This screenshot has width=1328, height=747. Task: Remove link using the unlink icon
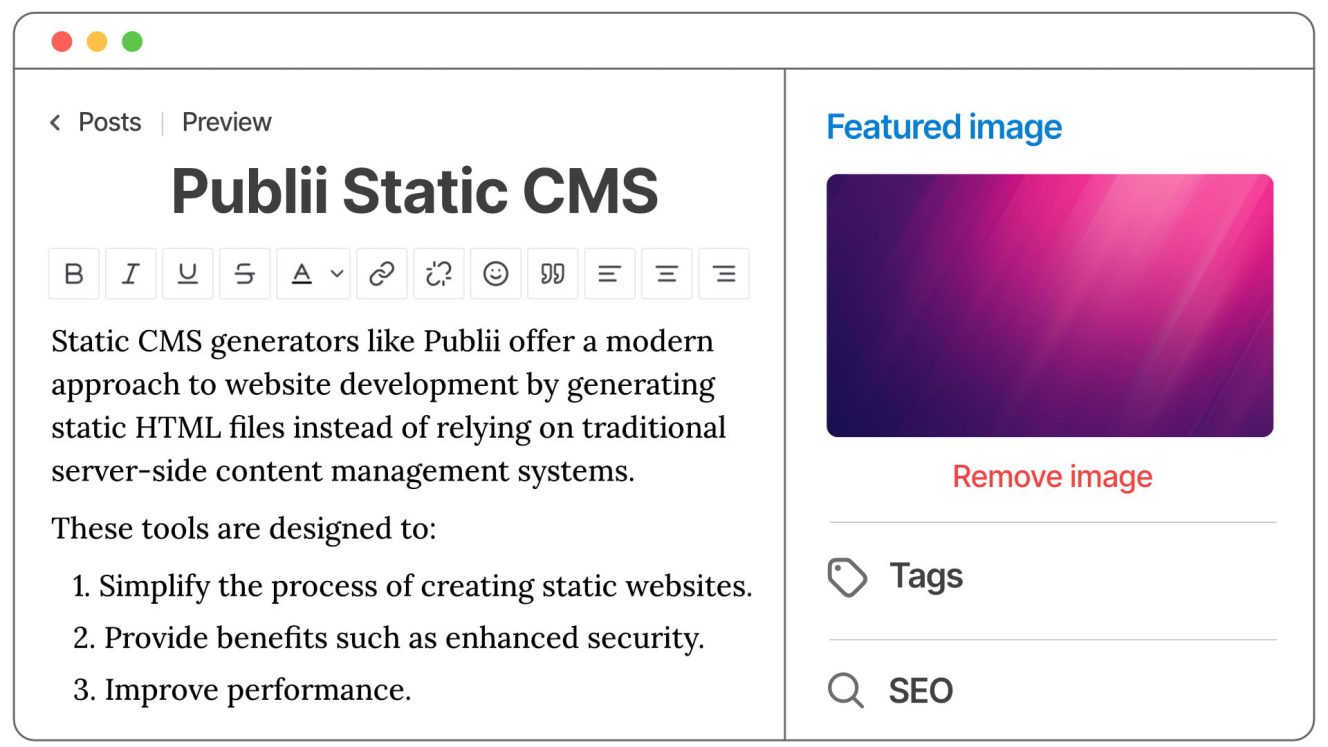(439, 274)
